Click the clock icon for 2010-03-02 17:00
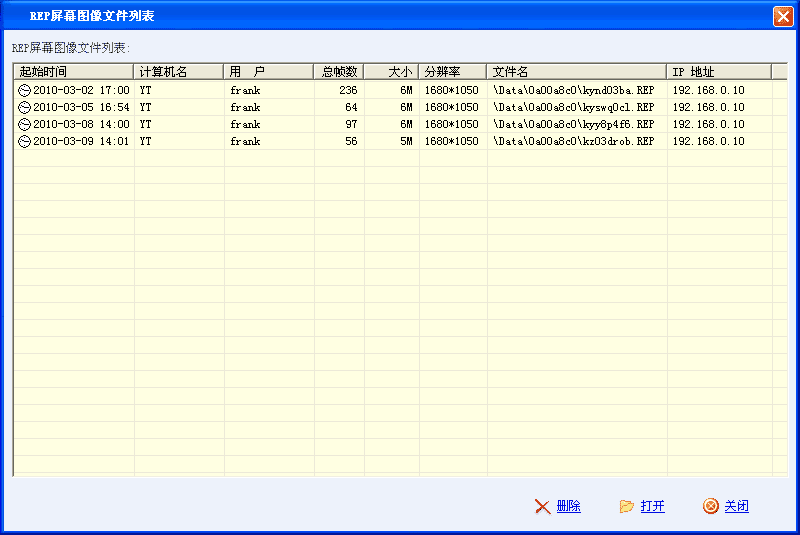 click(25, 90)
